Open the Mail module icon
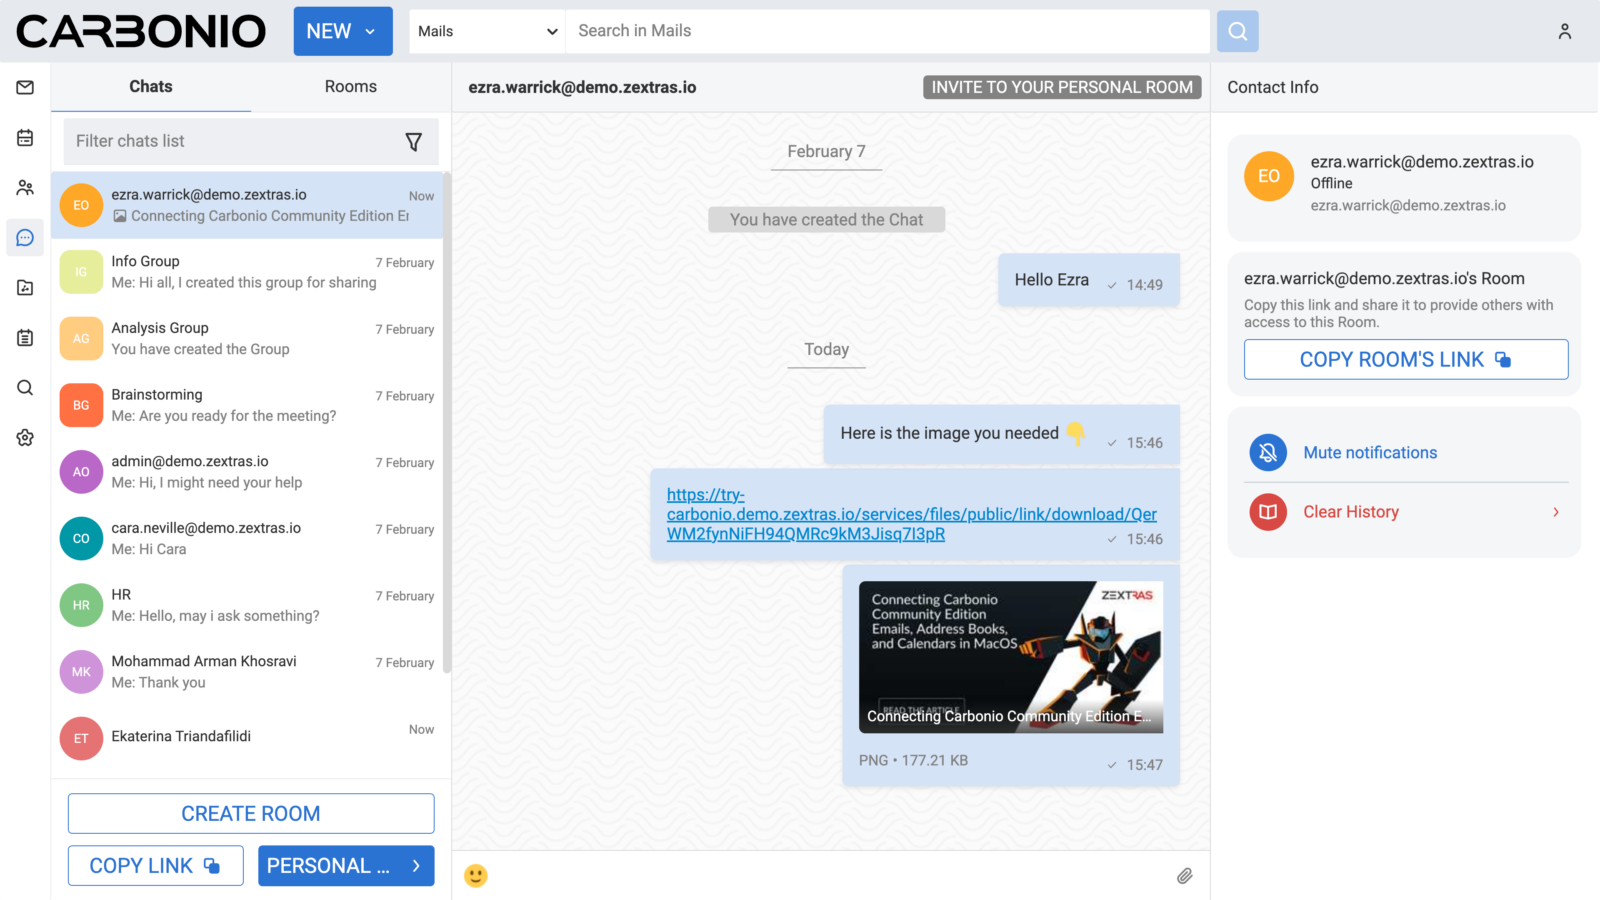1600x900 pixels. pos(24,87)
